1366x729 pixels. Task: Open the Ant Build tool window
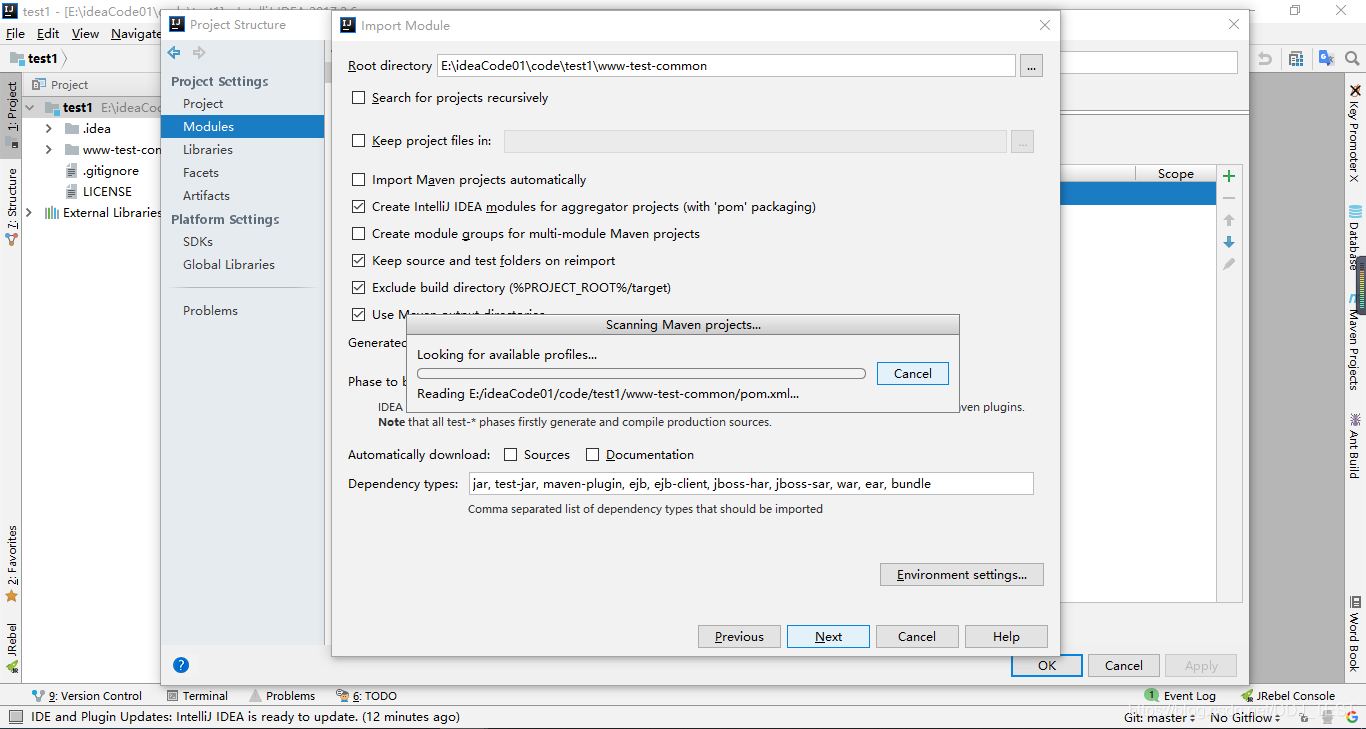(1355, 446)
